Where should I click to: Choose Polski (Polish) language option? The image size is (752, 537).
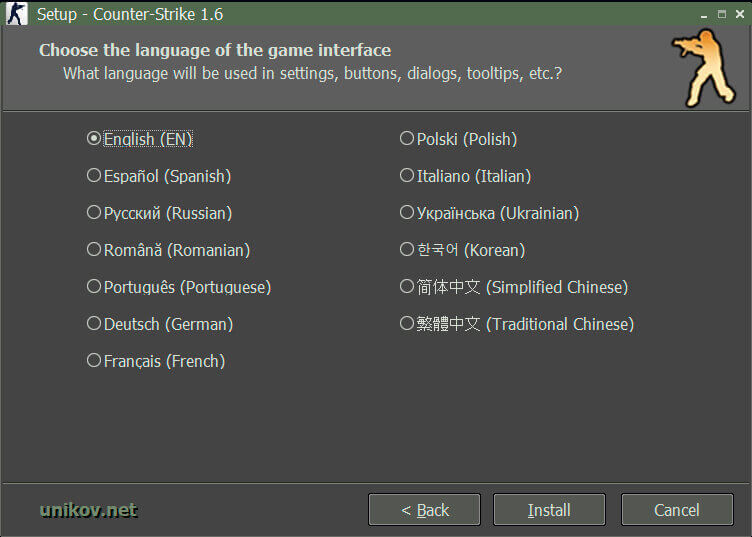407,139
